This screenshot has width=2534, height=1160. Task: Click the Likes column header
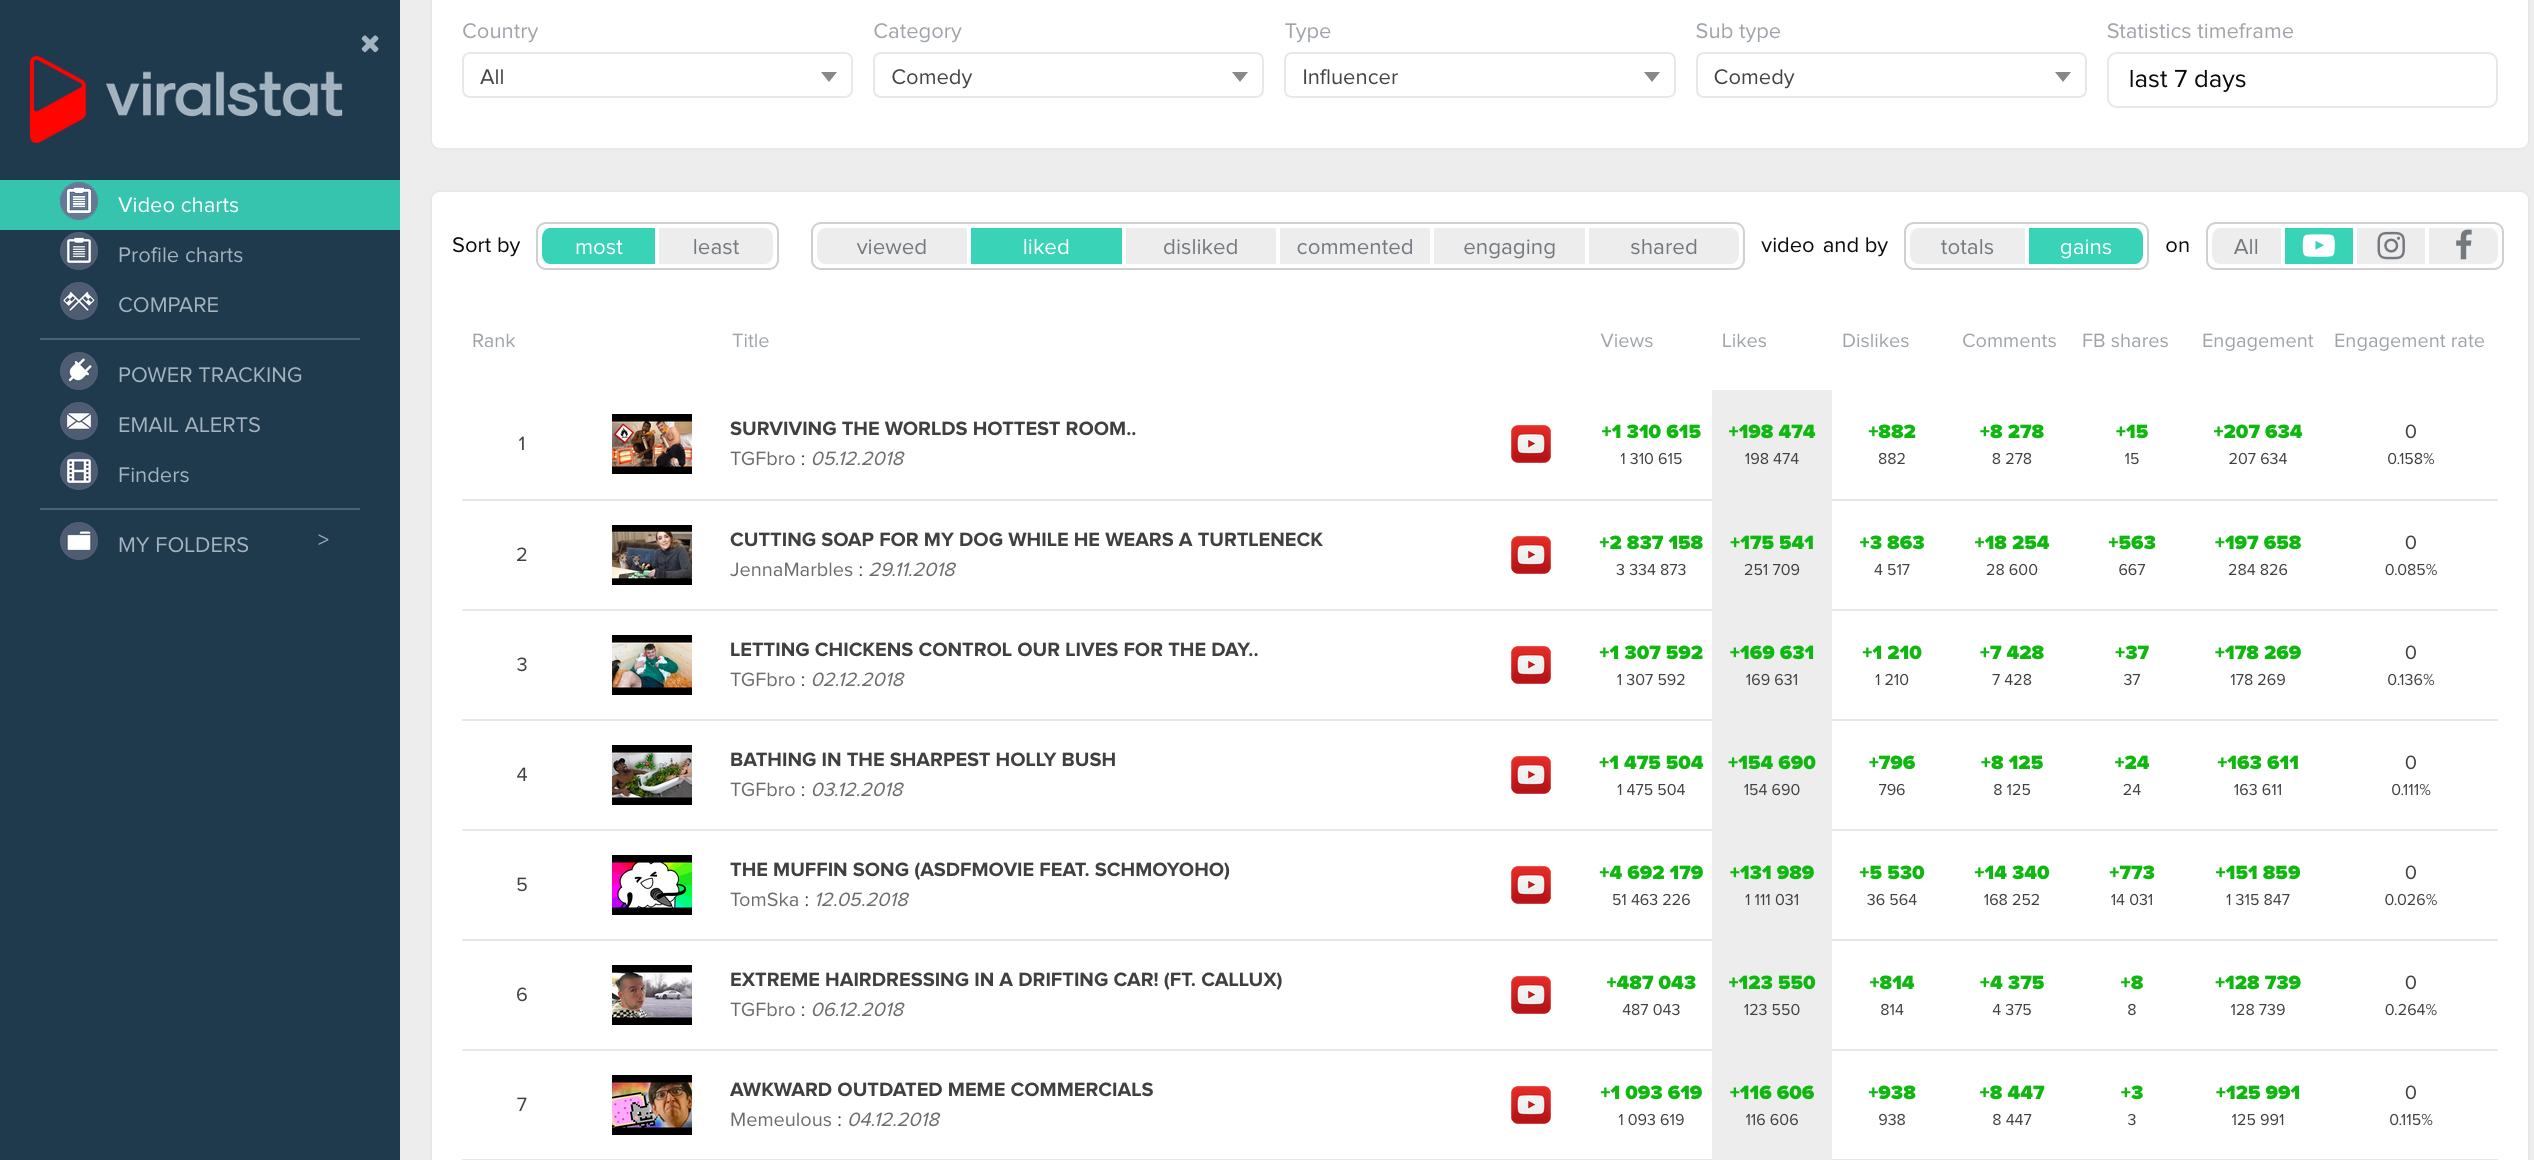click(x=1743, y=340)
